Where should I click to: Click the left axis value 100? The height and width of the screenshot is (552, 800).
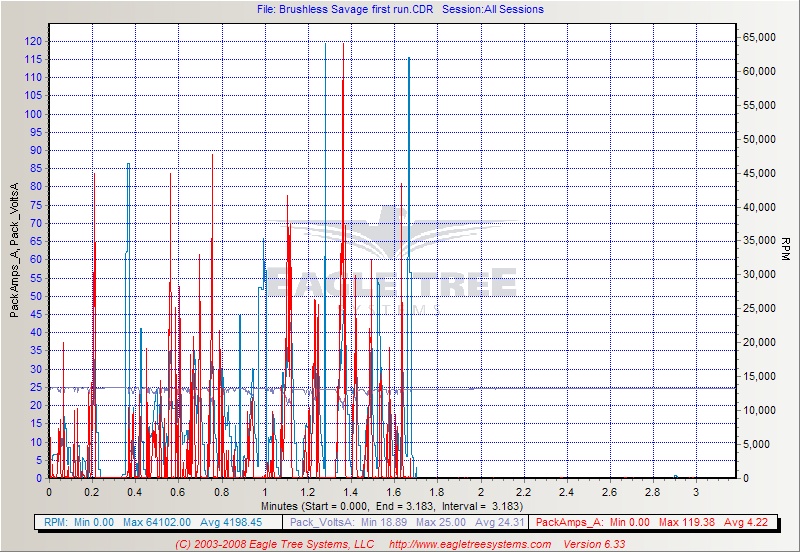click(x=33, y=114)
